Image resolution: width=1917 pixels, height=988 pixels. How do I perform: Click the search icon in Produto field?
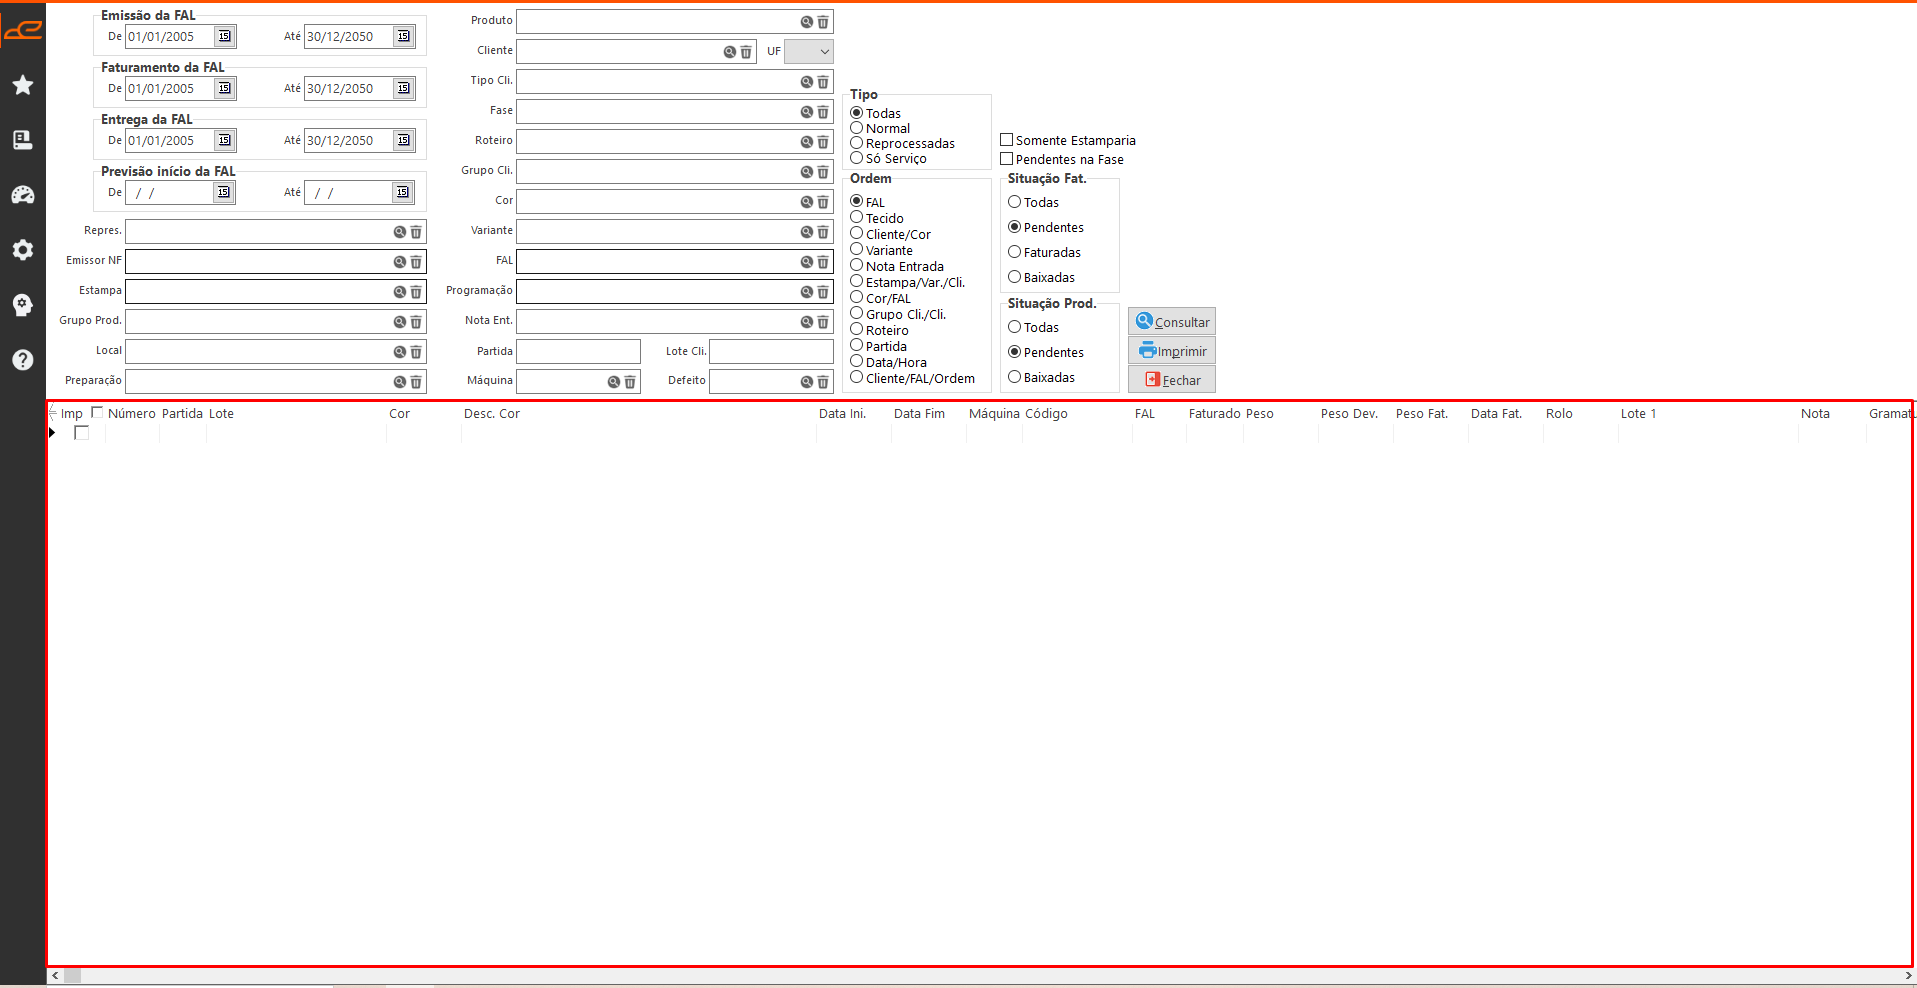(x=806, y=22)
